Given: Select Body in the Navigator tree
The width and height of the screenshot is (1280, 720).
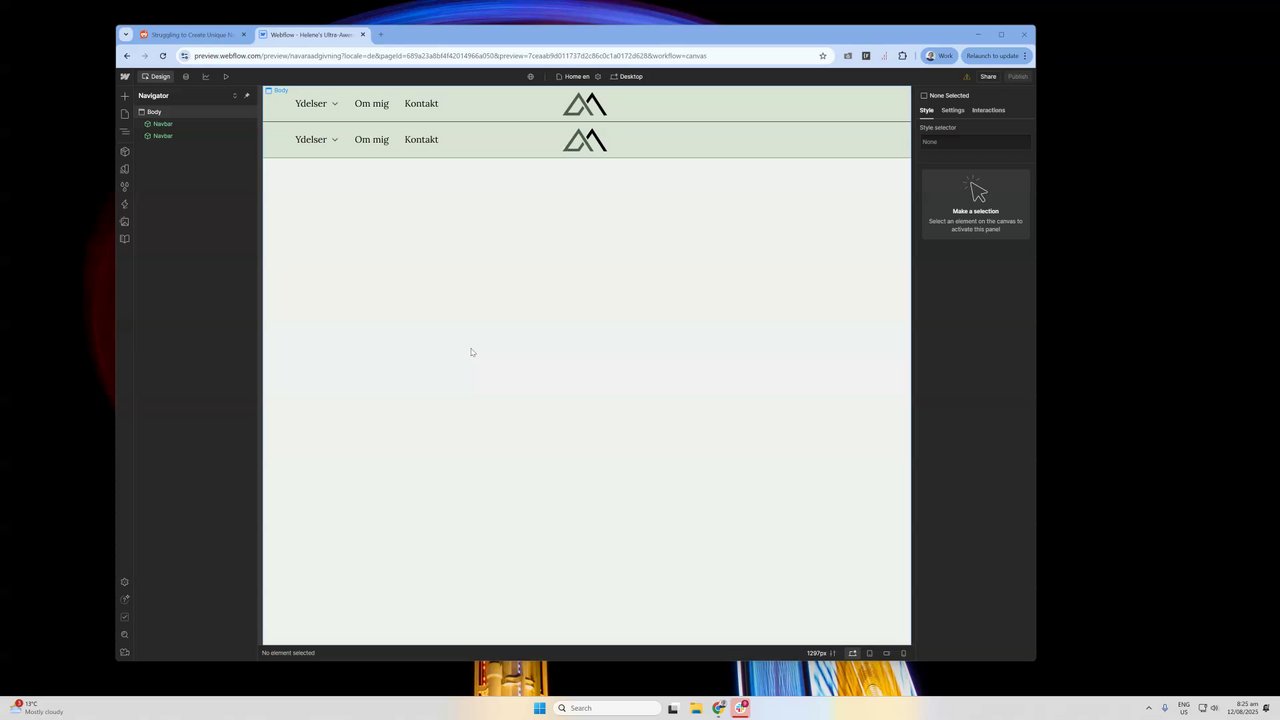Looking at the screenshot, I should (196, 112).
